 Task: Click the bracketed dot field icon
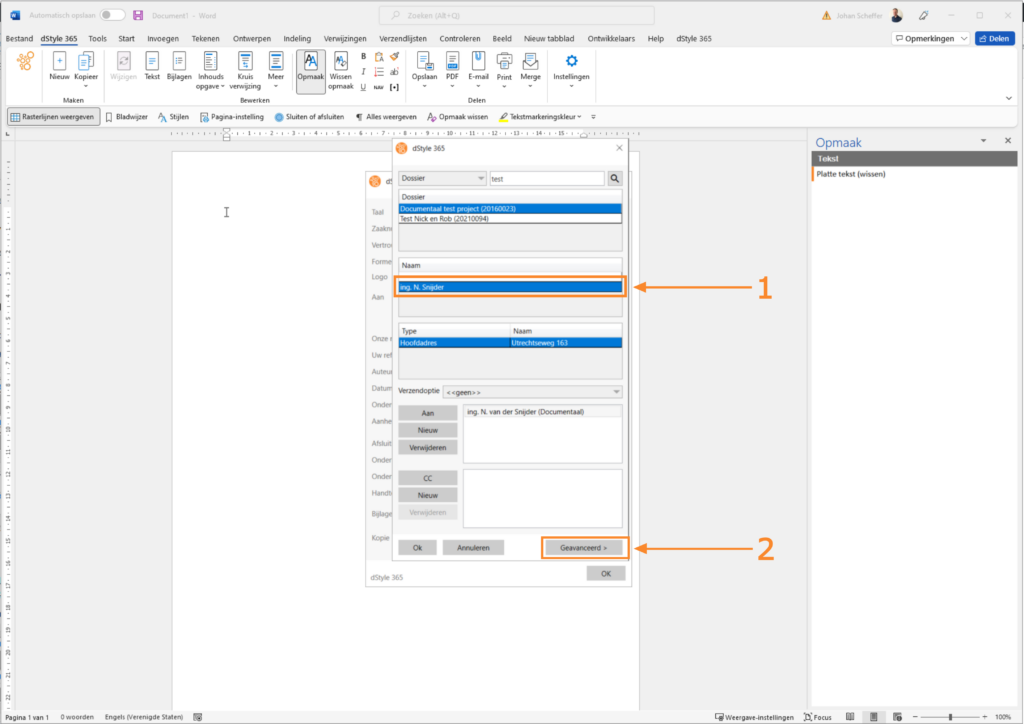pyautogui.click(x=394, y=87)
